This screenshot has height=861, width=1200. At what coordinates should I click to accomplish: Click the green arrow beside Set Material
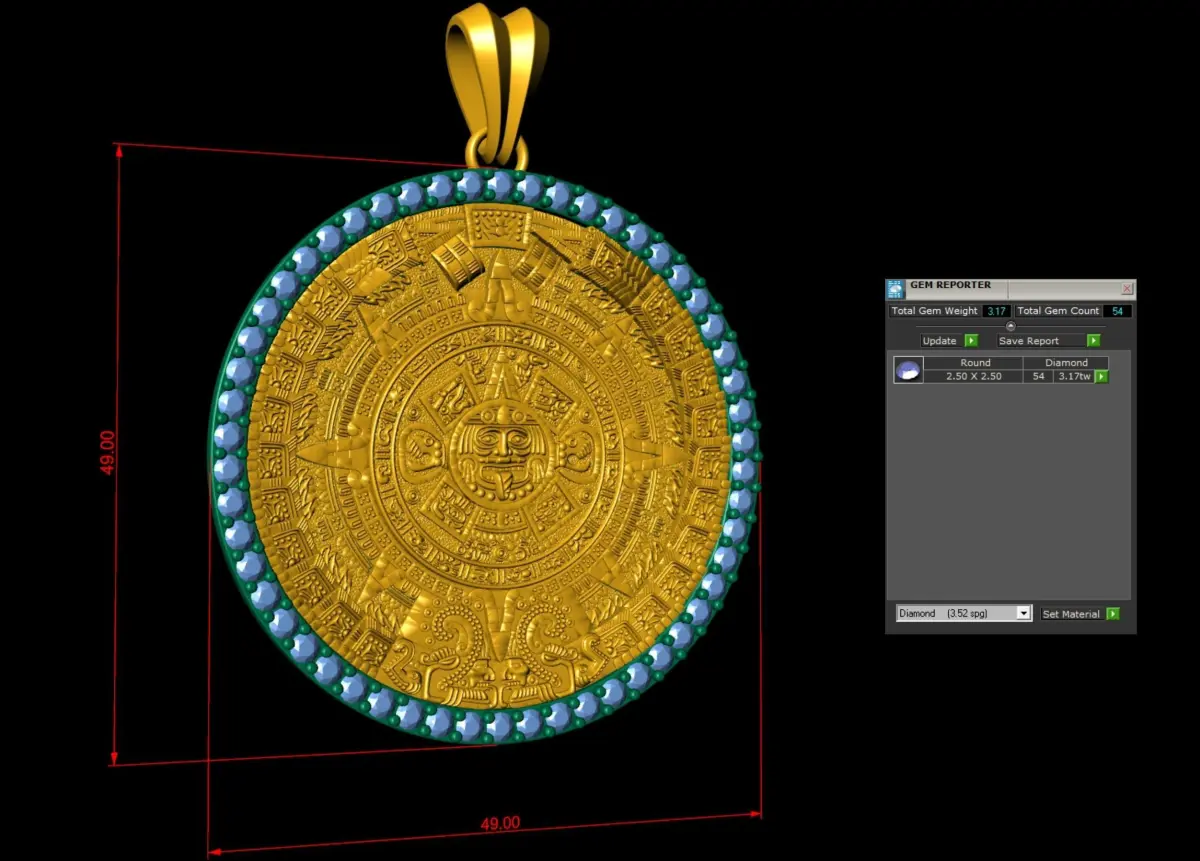click(x=1113, y=614)
